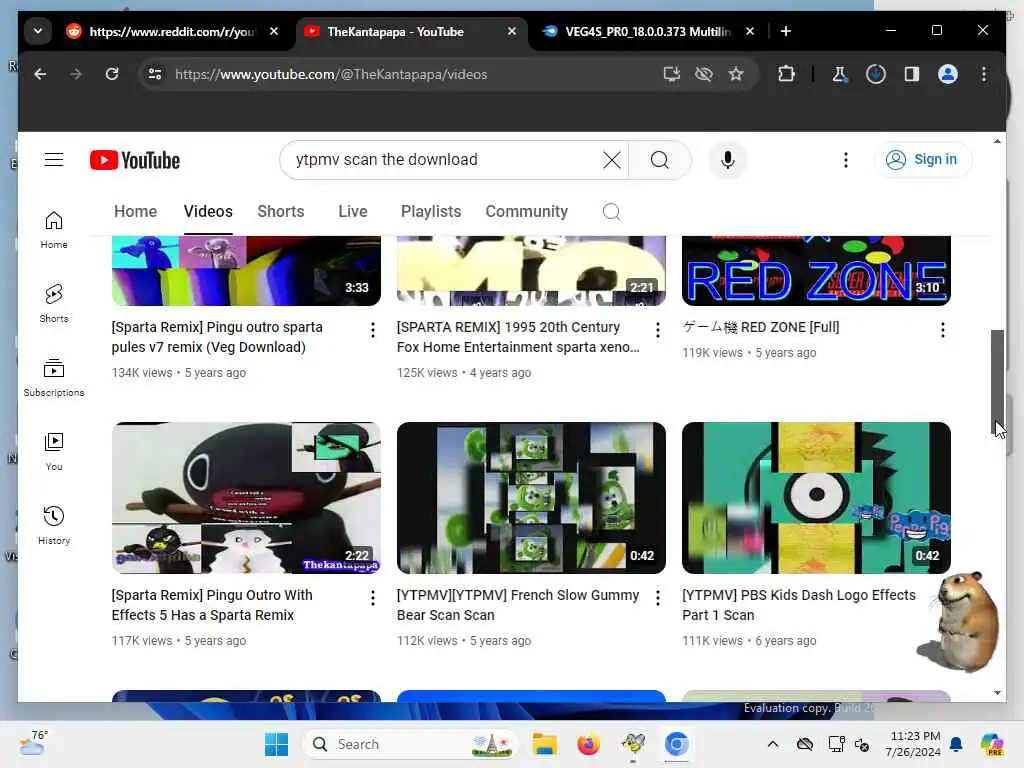Close the VEGAS_PRO_18 tab
Screen dimensions: 1024x768
point(750,31)
